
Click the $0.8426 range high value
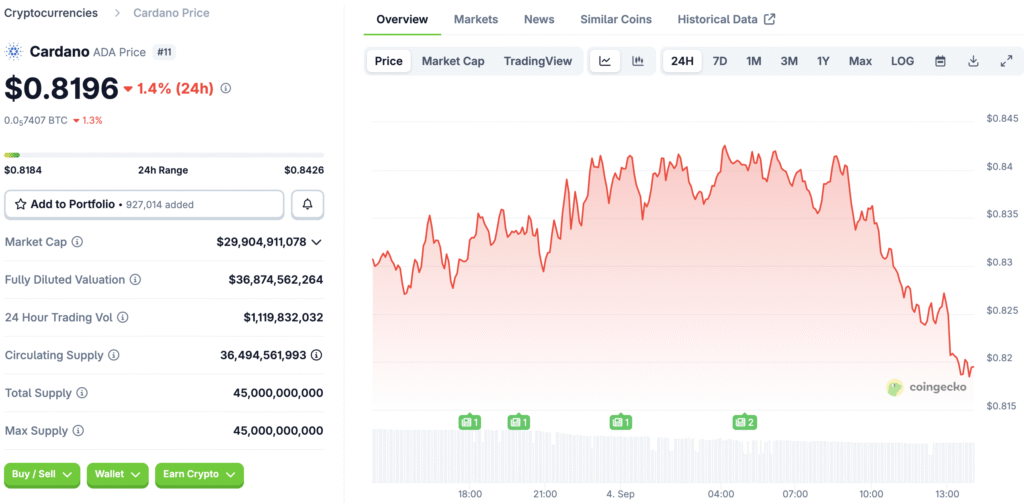(x=304, y=170)
